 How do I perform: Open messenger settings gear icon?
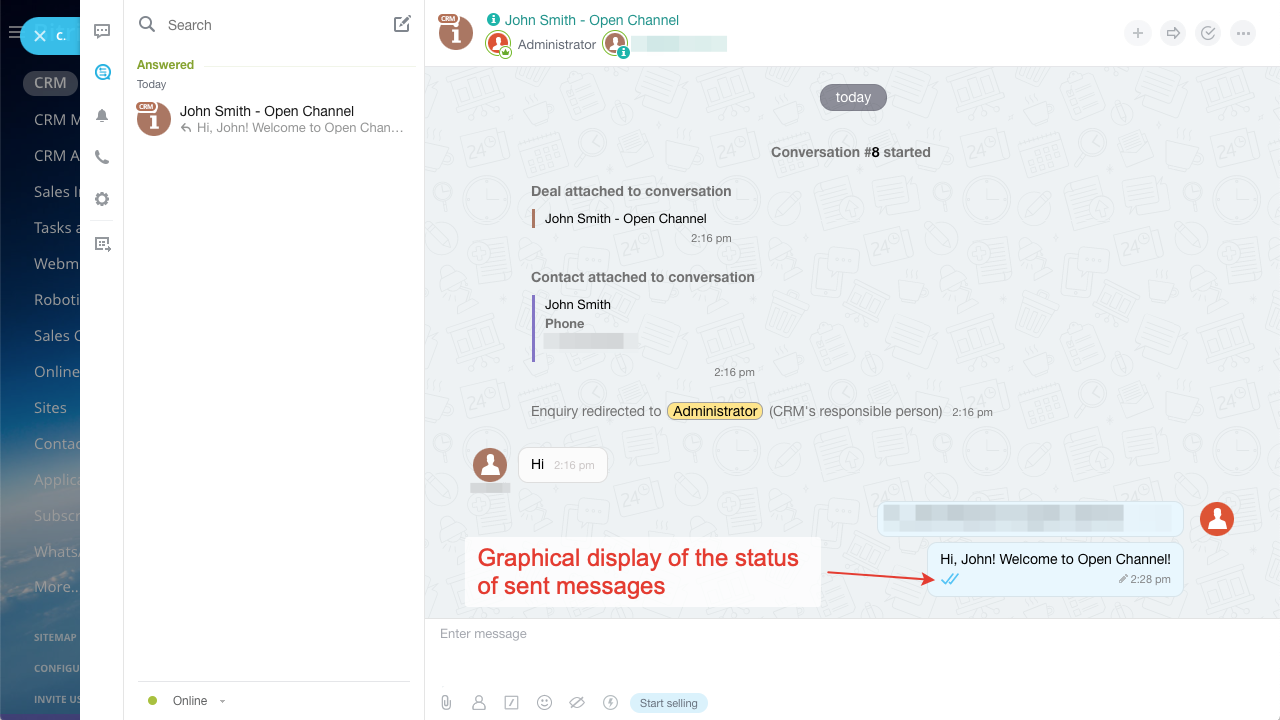pos(102,199)
